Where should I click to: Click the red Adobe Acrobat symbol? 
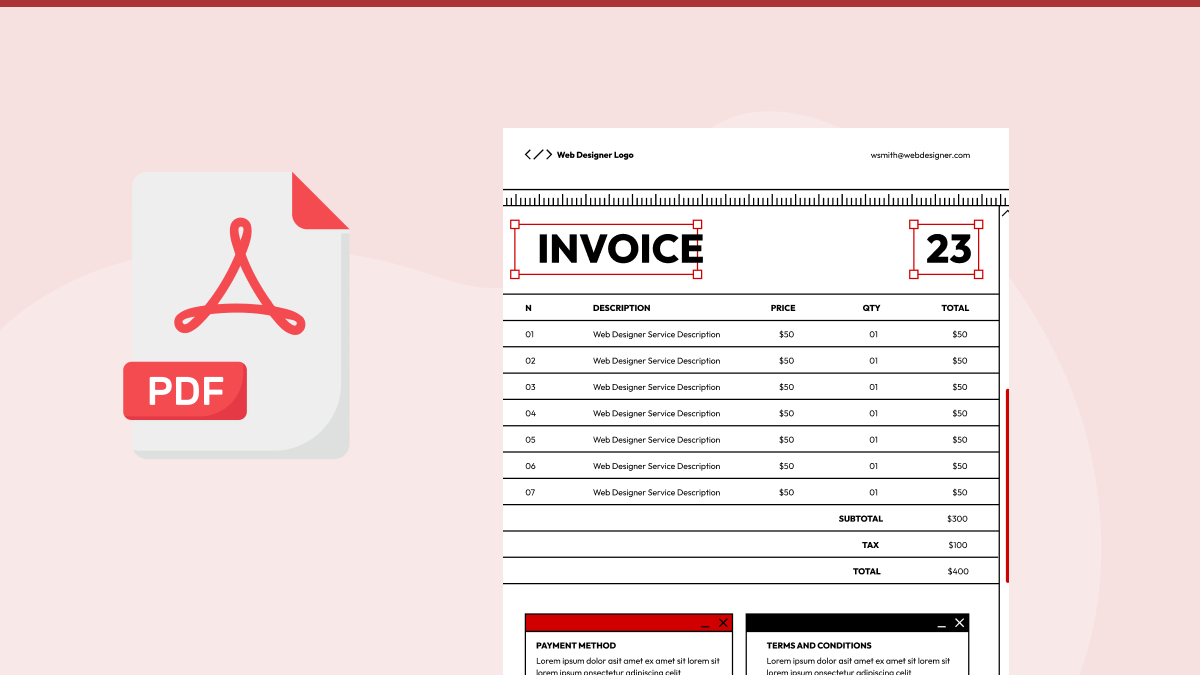point(240,278)
